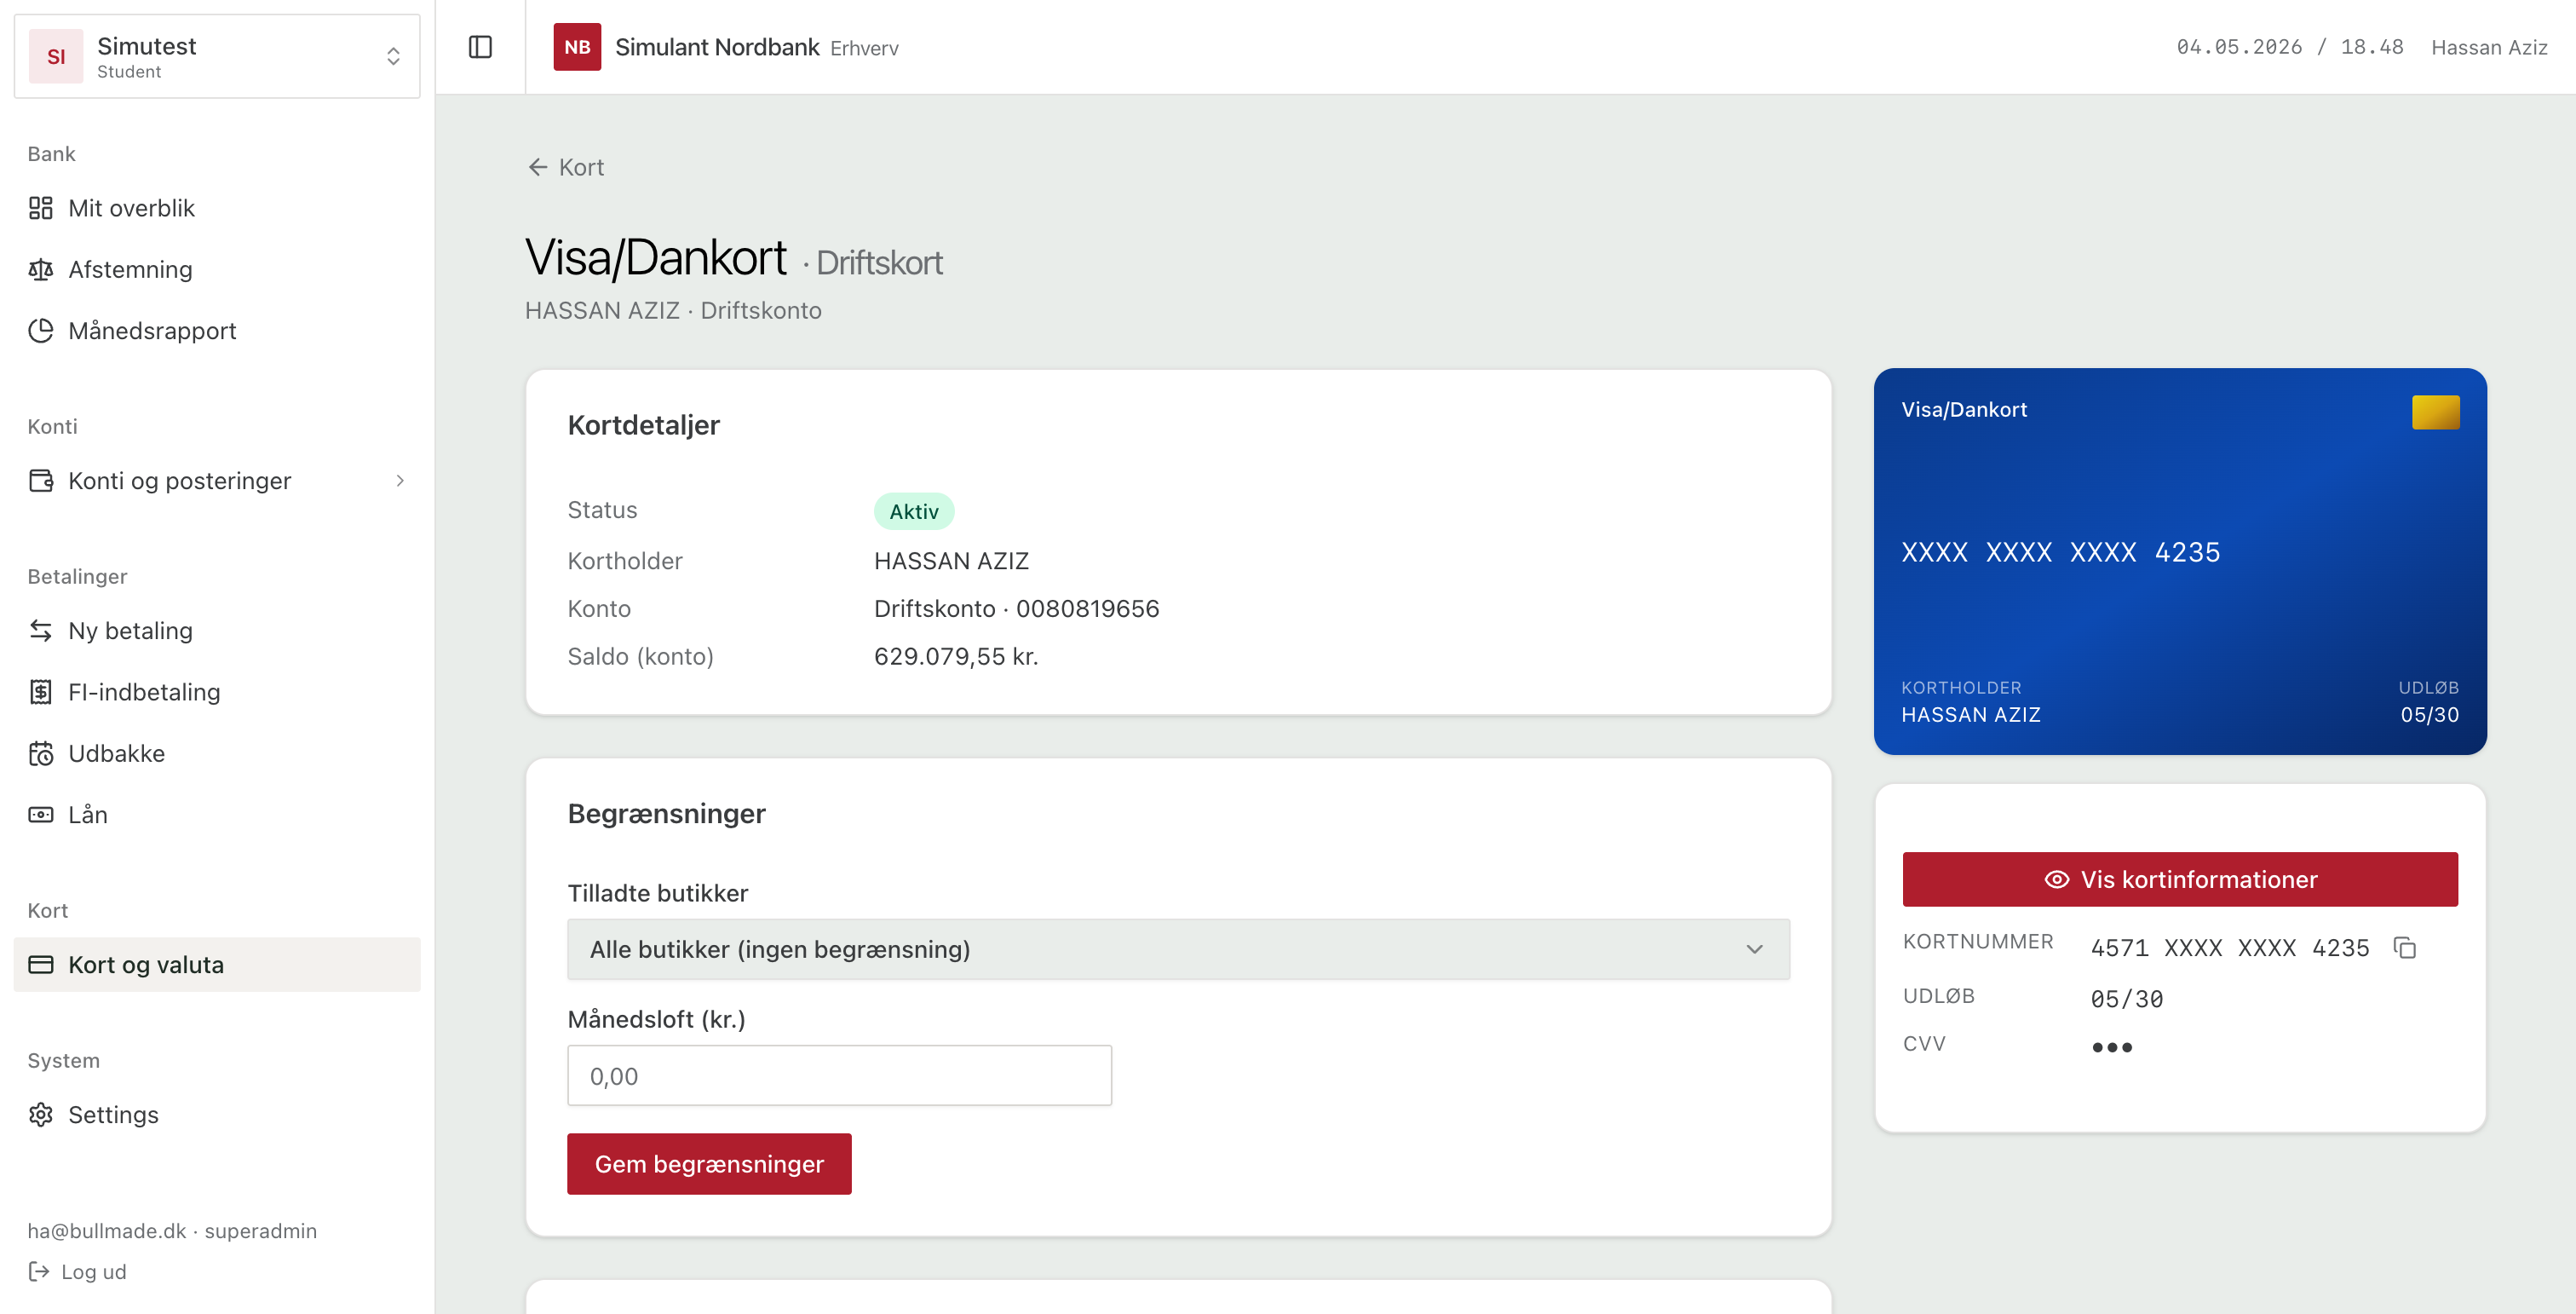Click Gem begrænsninger button
Screen dimensions: 2576x1314
click(x=709, y=1163)
